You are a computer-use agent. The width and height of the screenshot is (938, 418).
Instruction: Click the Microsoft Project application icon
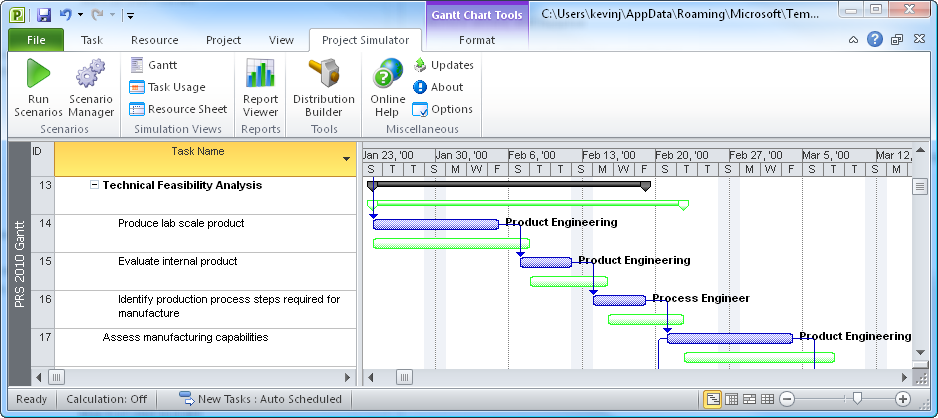[19, 15]
